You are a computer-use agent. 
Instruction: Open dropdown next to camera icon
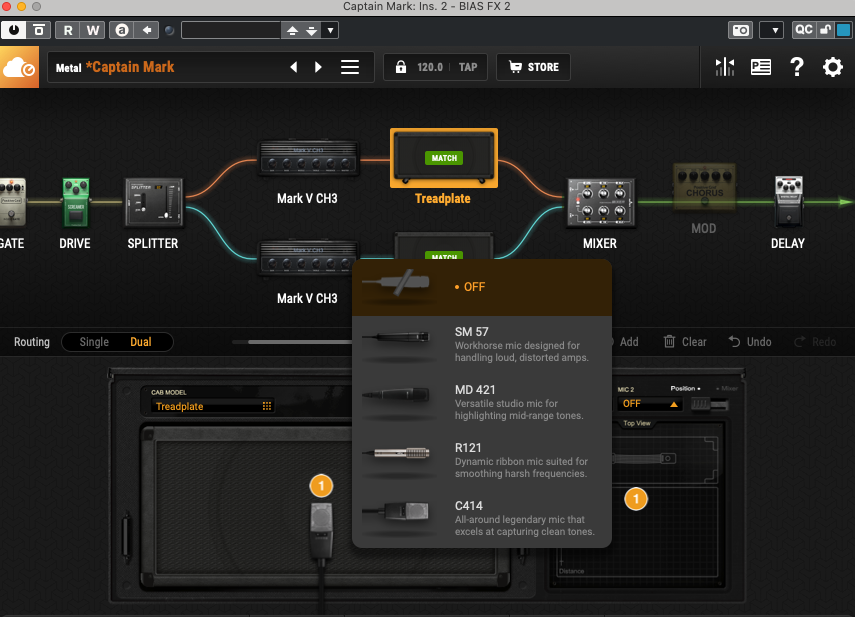772,30
